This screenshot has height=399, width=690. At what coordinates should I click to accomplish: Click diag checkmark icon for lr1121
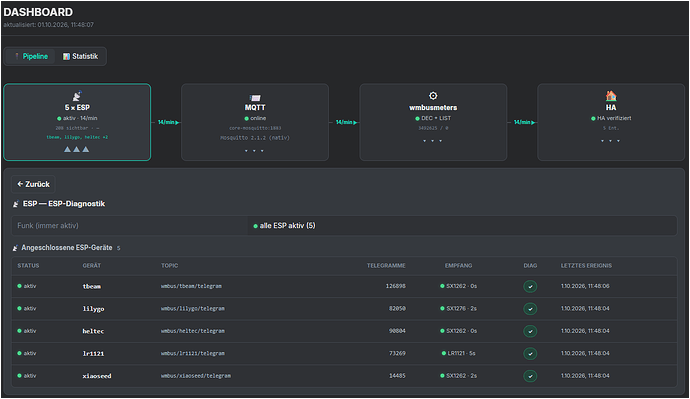pos(530,354)
